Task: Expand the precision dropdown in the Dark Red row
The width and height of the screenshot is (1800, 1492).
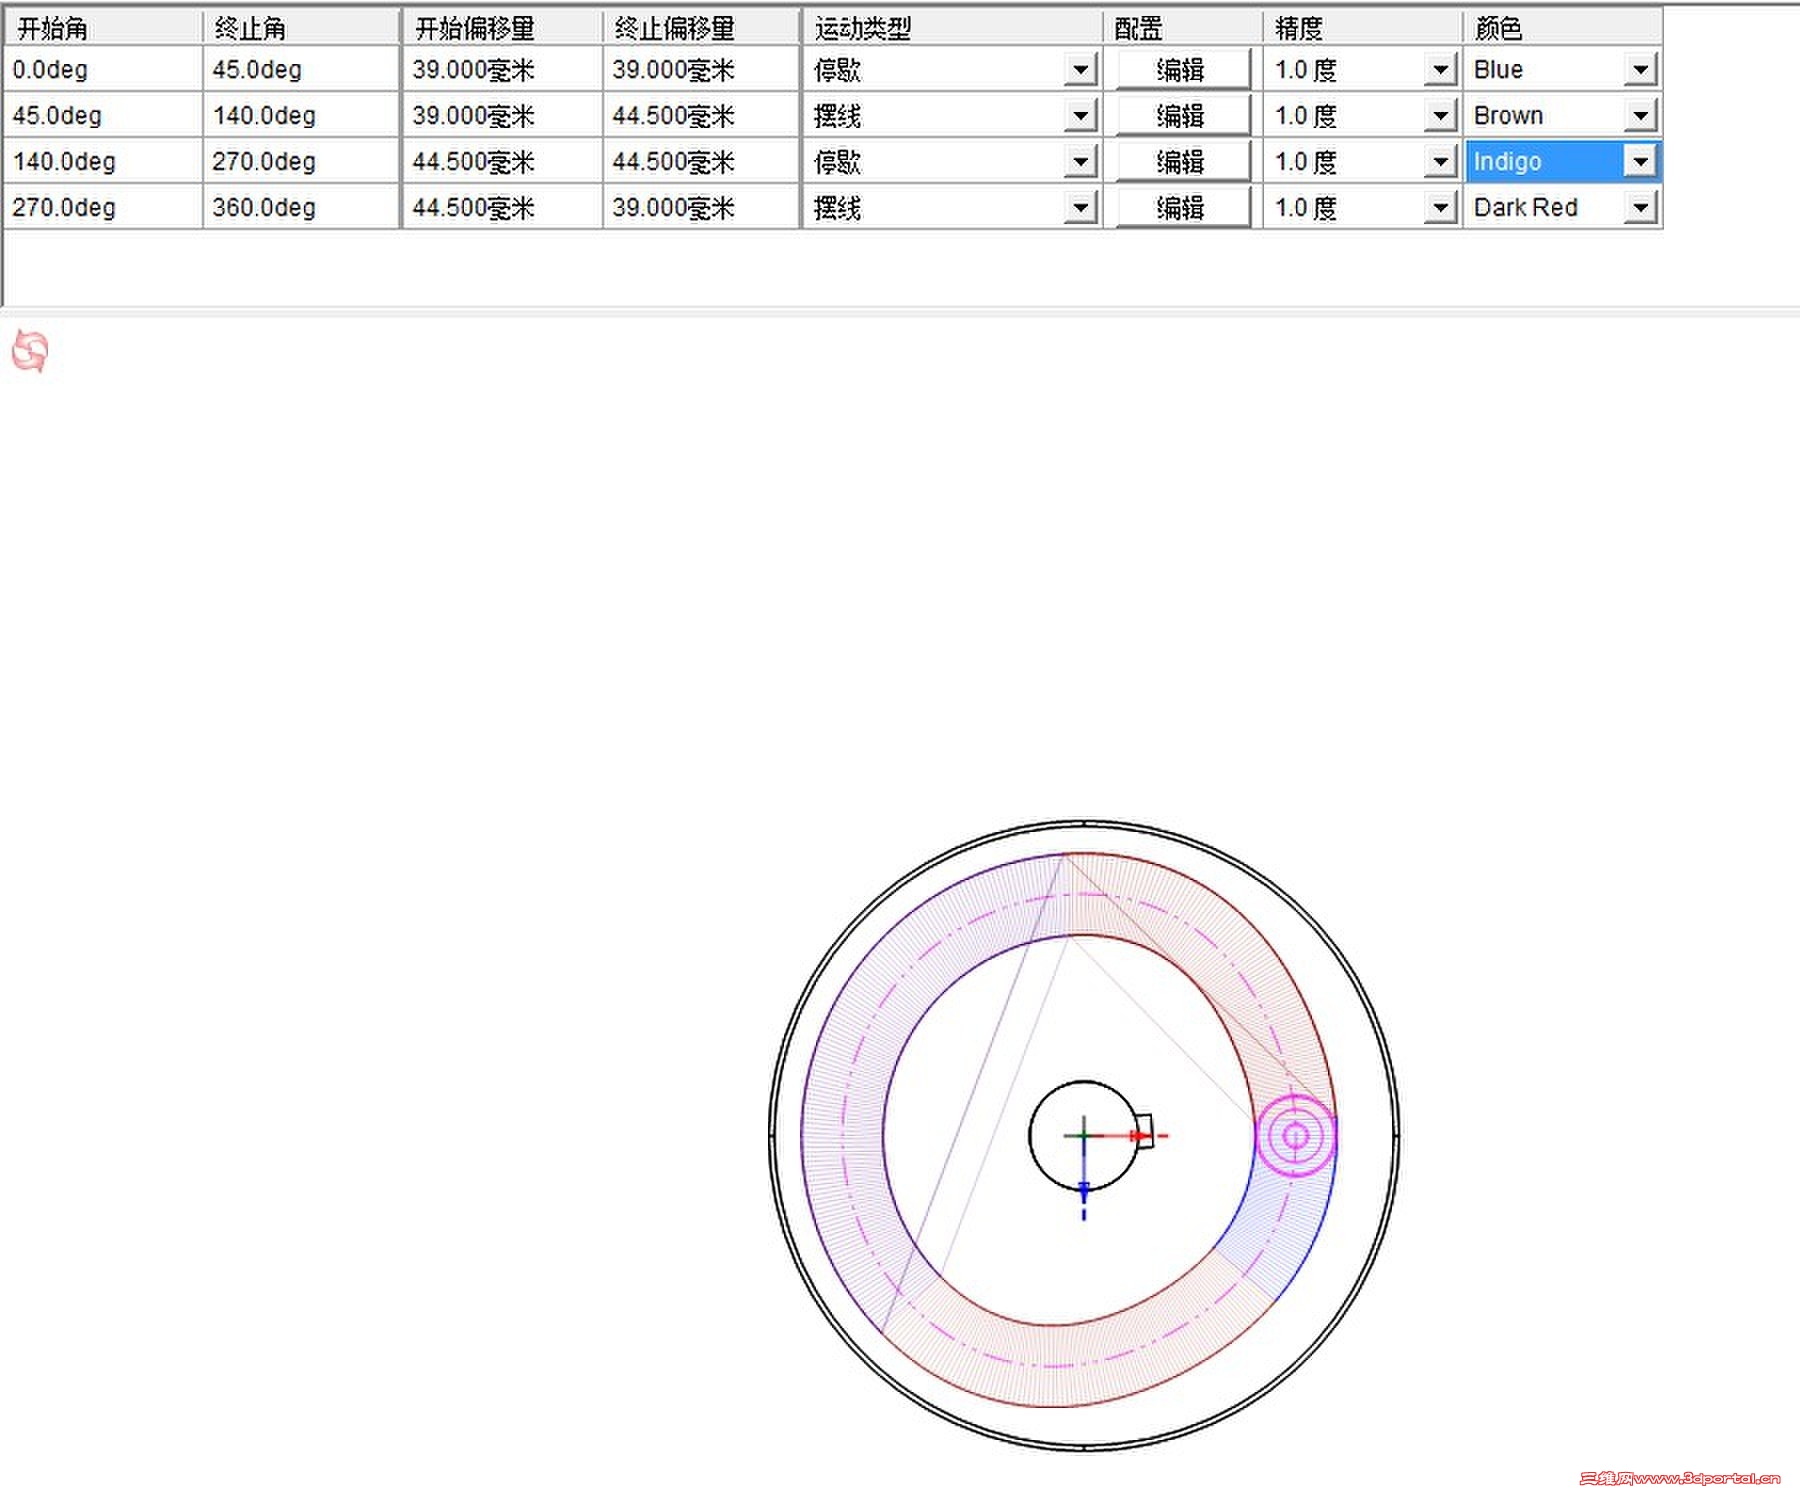Action: [1439, 208]
